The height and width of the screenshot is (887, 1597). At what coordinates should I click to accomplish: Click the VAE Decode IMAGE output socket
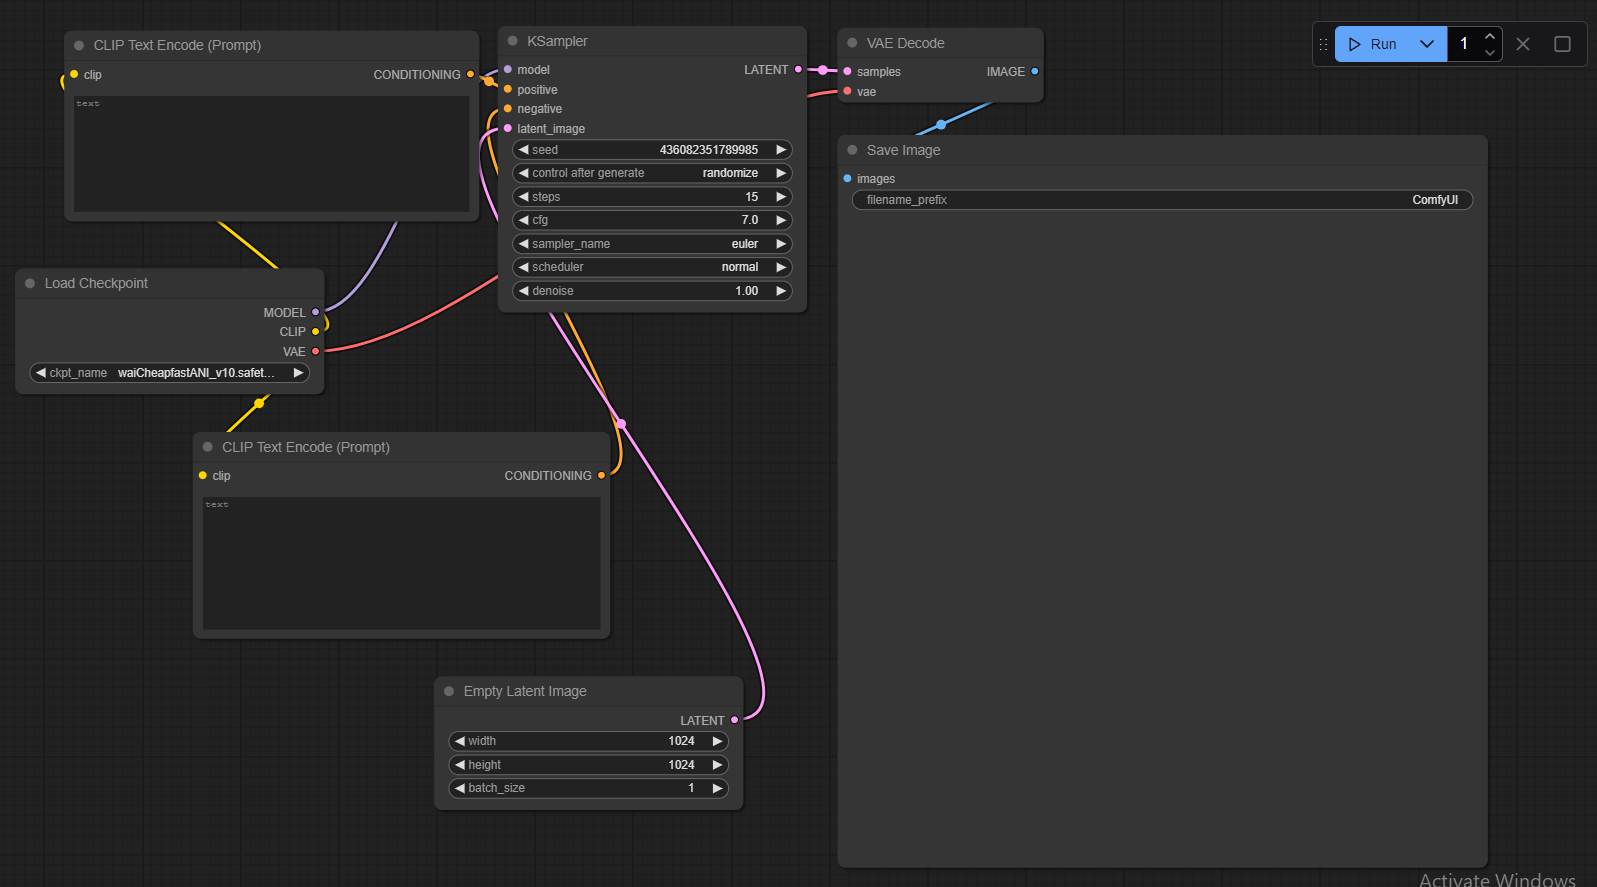pos(1034,72)
